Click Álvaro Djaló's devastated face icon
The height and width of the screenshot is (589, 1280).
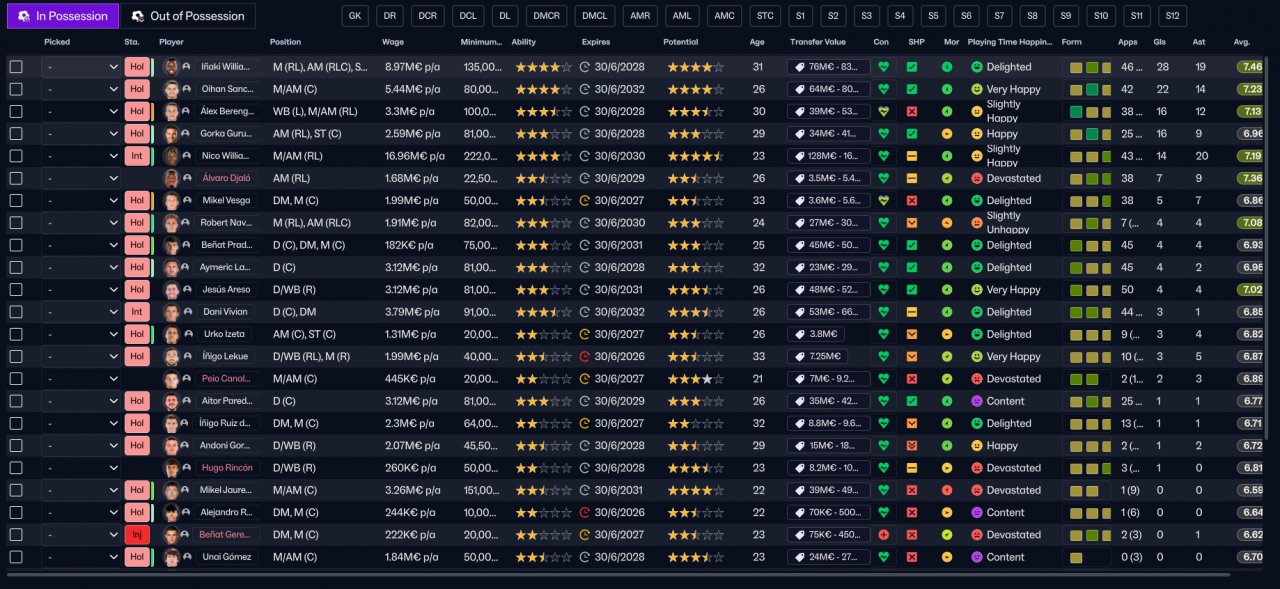click(x=977, y=178)
